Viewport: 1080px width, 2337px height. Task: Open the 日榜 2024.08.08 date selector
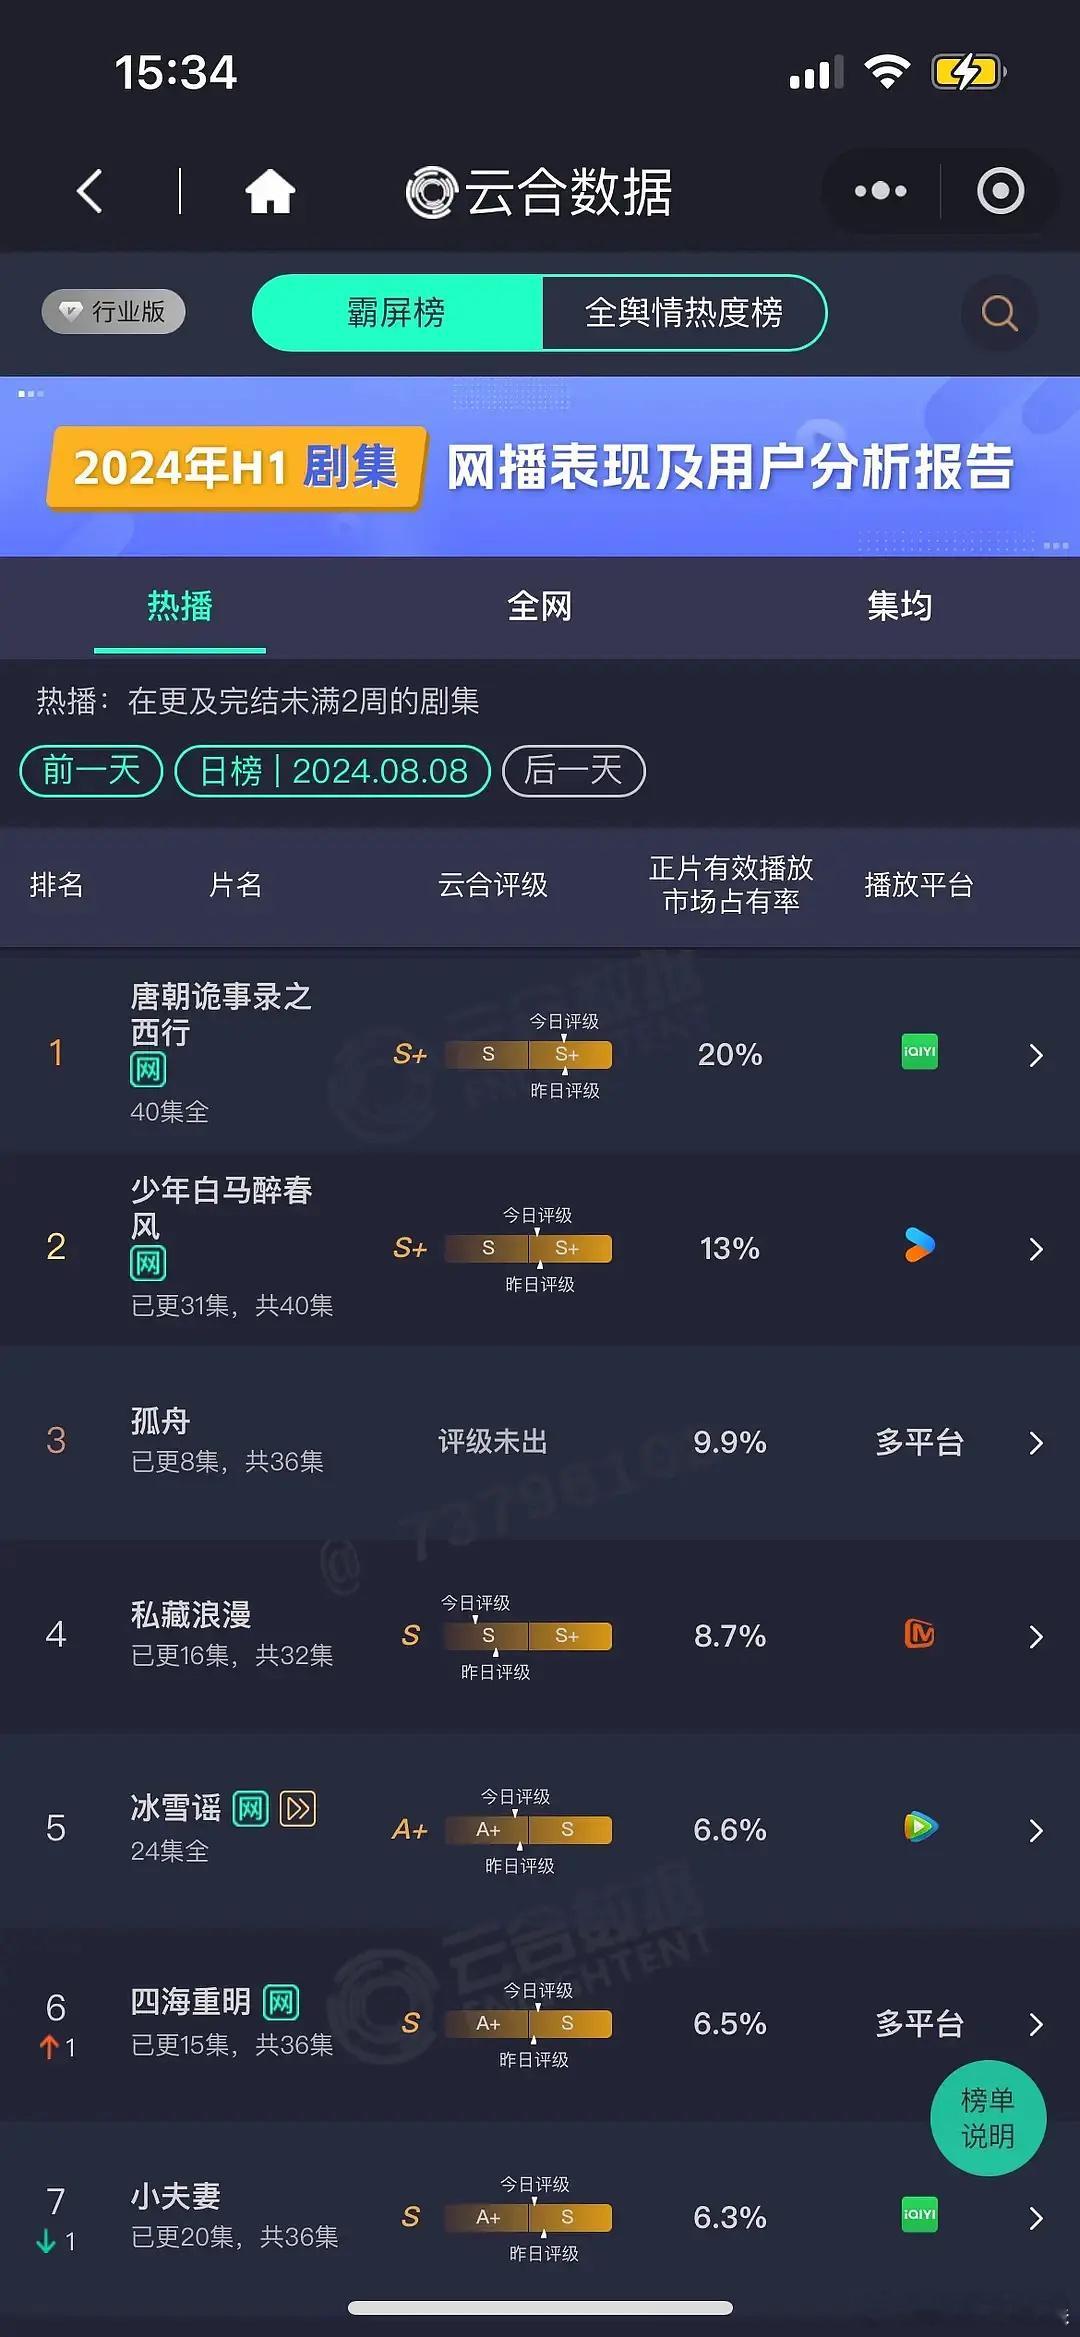point(331,770)
